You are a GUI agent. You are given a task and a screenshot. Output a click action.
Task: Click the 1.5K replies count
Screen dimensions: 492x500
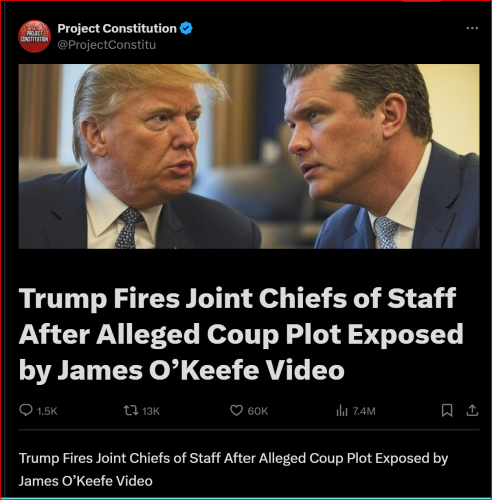click(47, 411)
